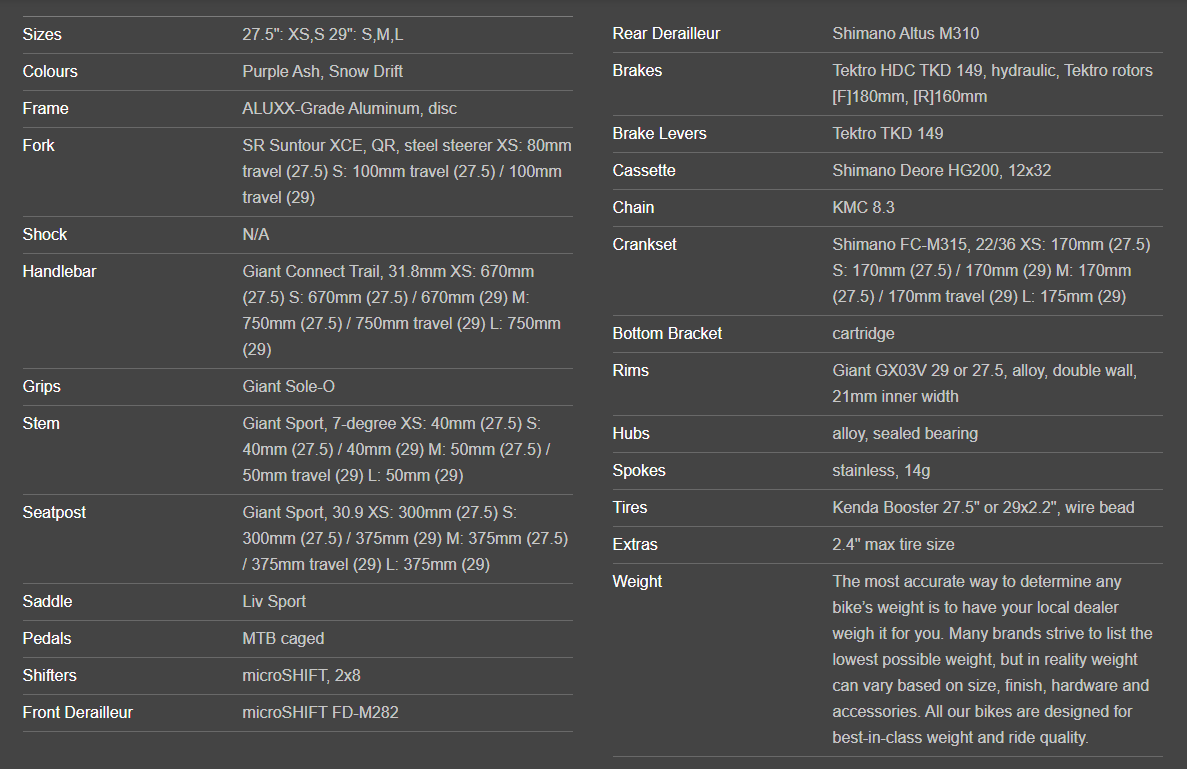
Task: Click the Stem row label
Action: point(41,423)
